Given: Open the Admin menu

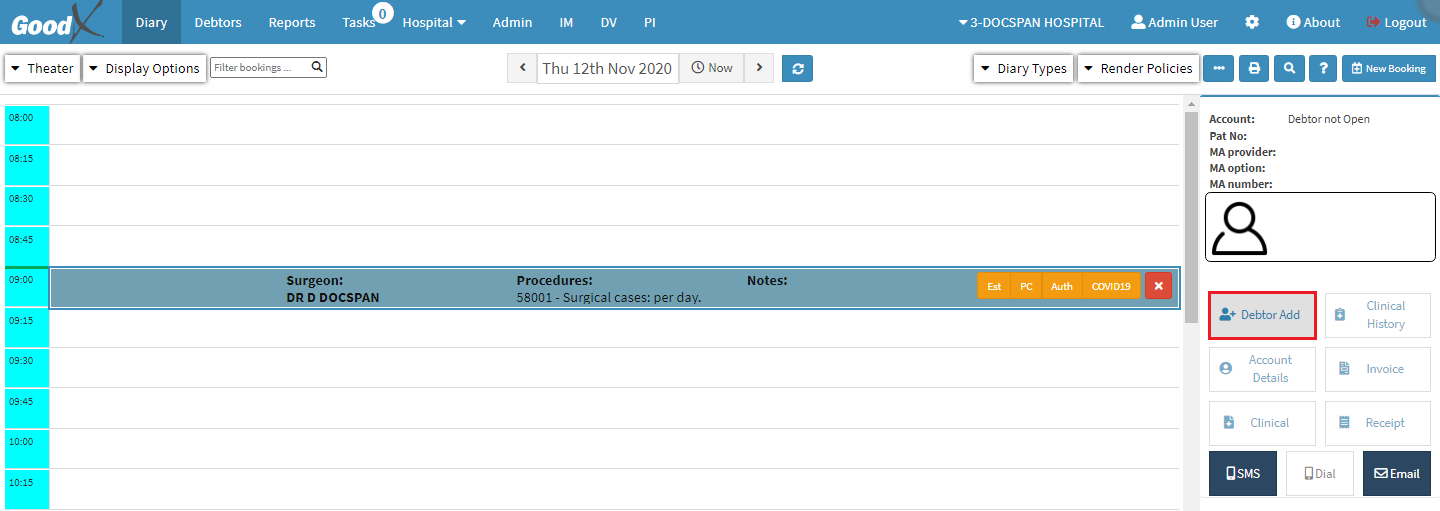Looking at the screenshot, I should pos(512,22).
